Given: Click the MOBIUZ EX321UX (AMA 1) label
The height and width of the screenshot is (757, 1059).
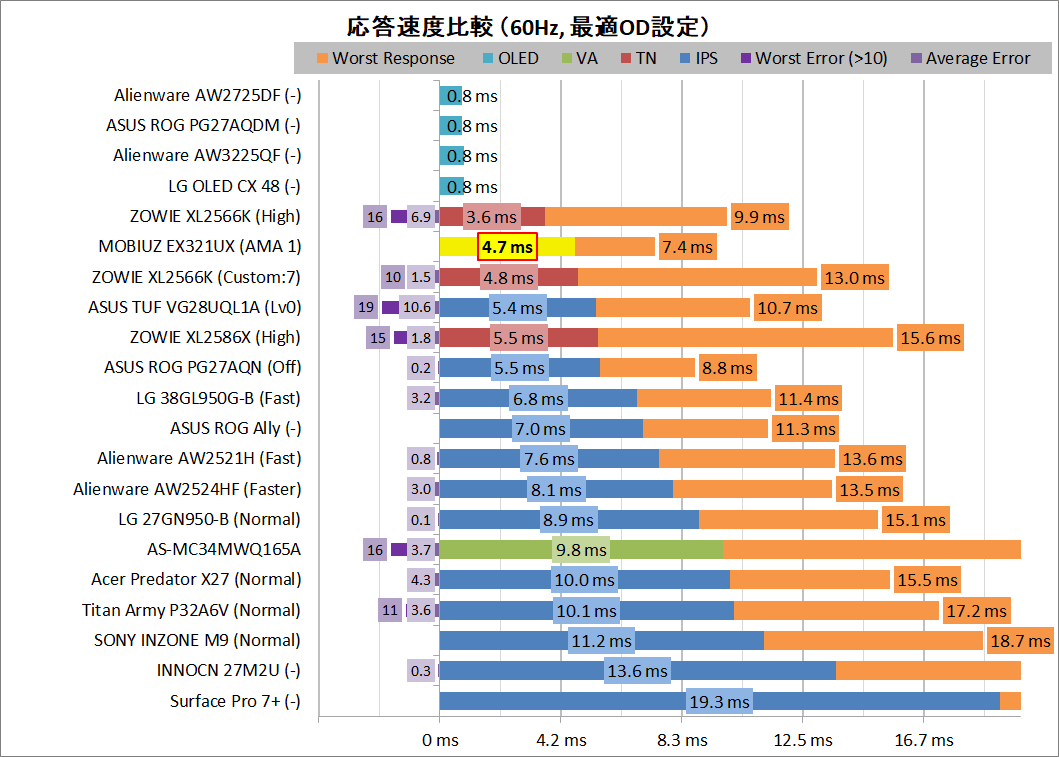Looking at the screenshot, I should tap(200, 246).
